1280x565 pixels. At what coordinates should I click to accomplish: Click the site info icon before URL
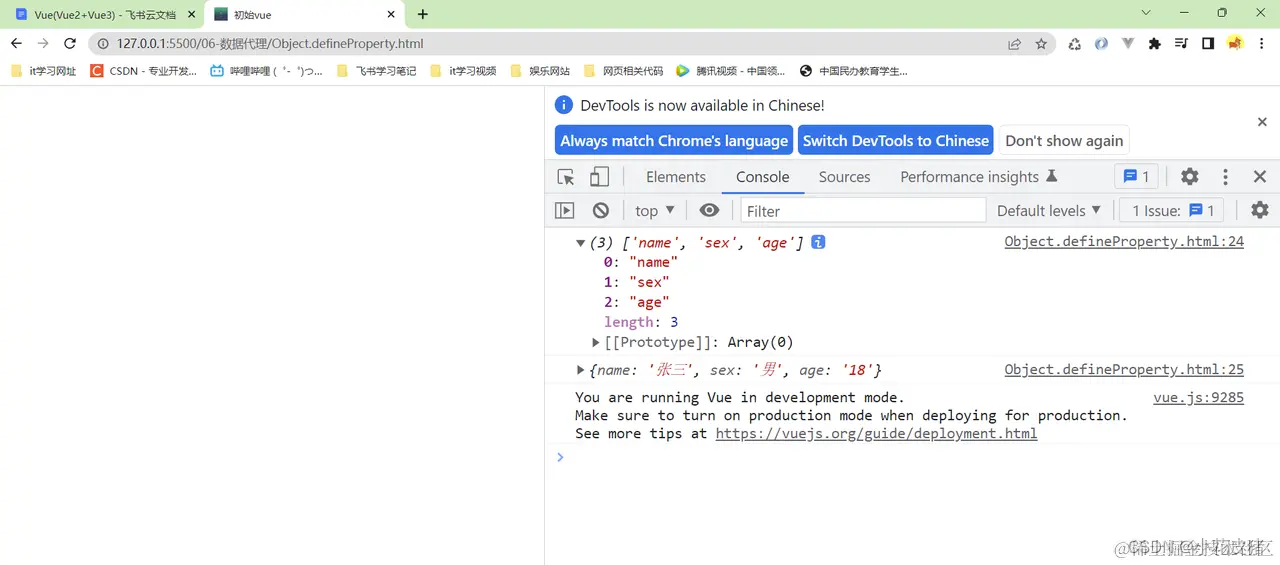pos(102,44)
